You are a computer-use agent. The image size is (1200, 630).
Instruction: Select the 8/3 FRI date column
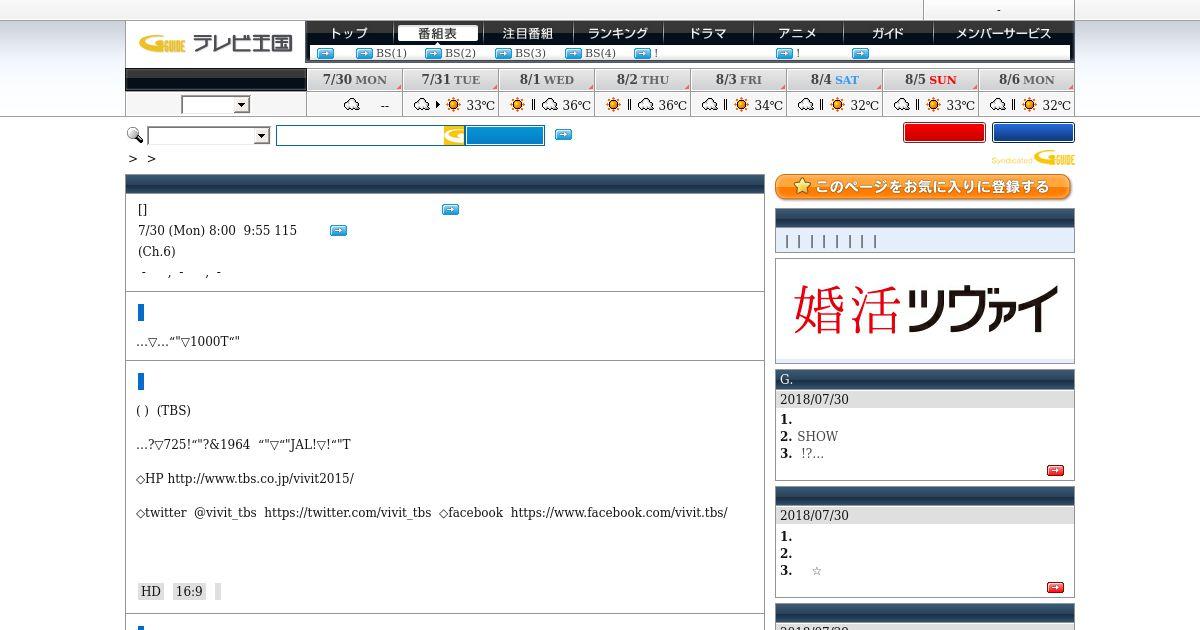[738, 80]
